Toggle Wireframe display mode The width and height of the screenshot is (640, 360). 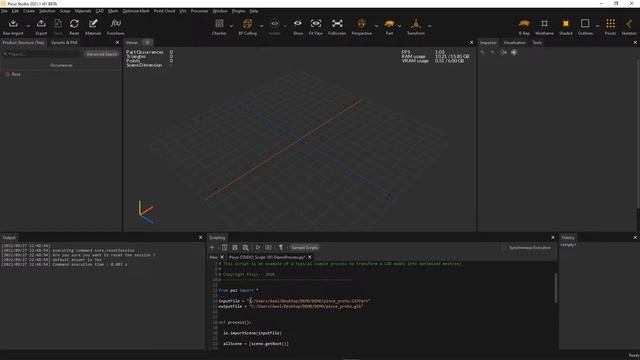click(544, 24)
